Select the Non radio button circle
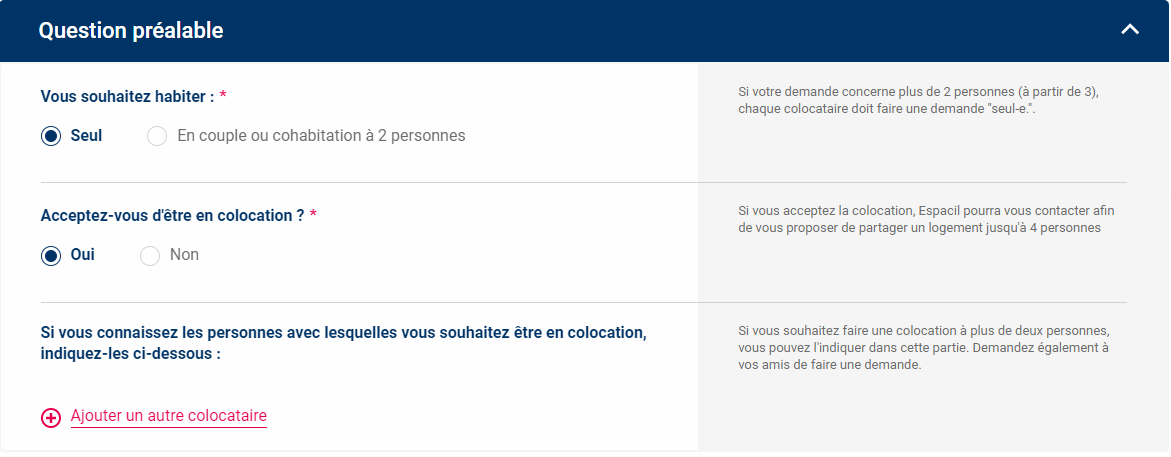The height and width of the screenshot is (457, 1171). [x=150, y=255]
